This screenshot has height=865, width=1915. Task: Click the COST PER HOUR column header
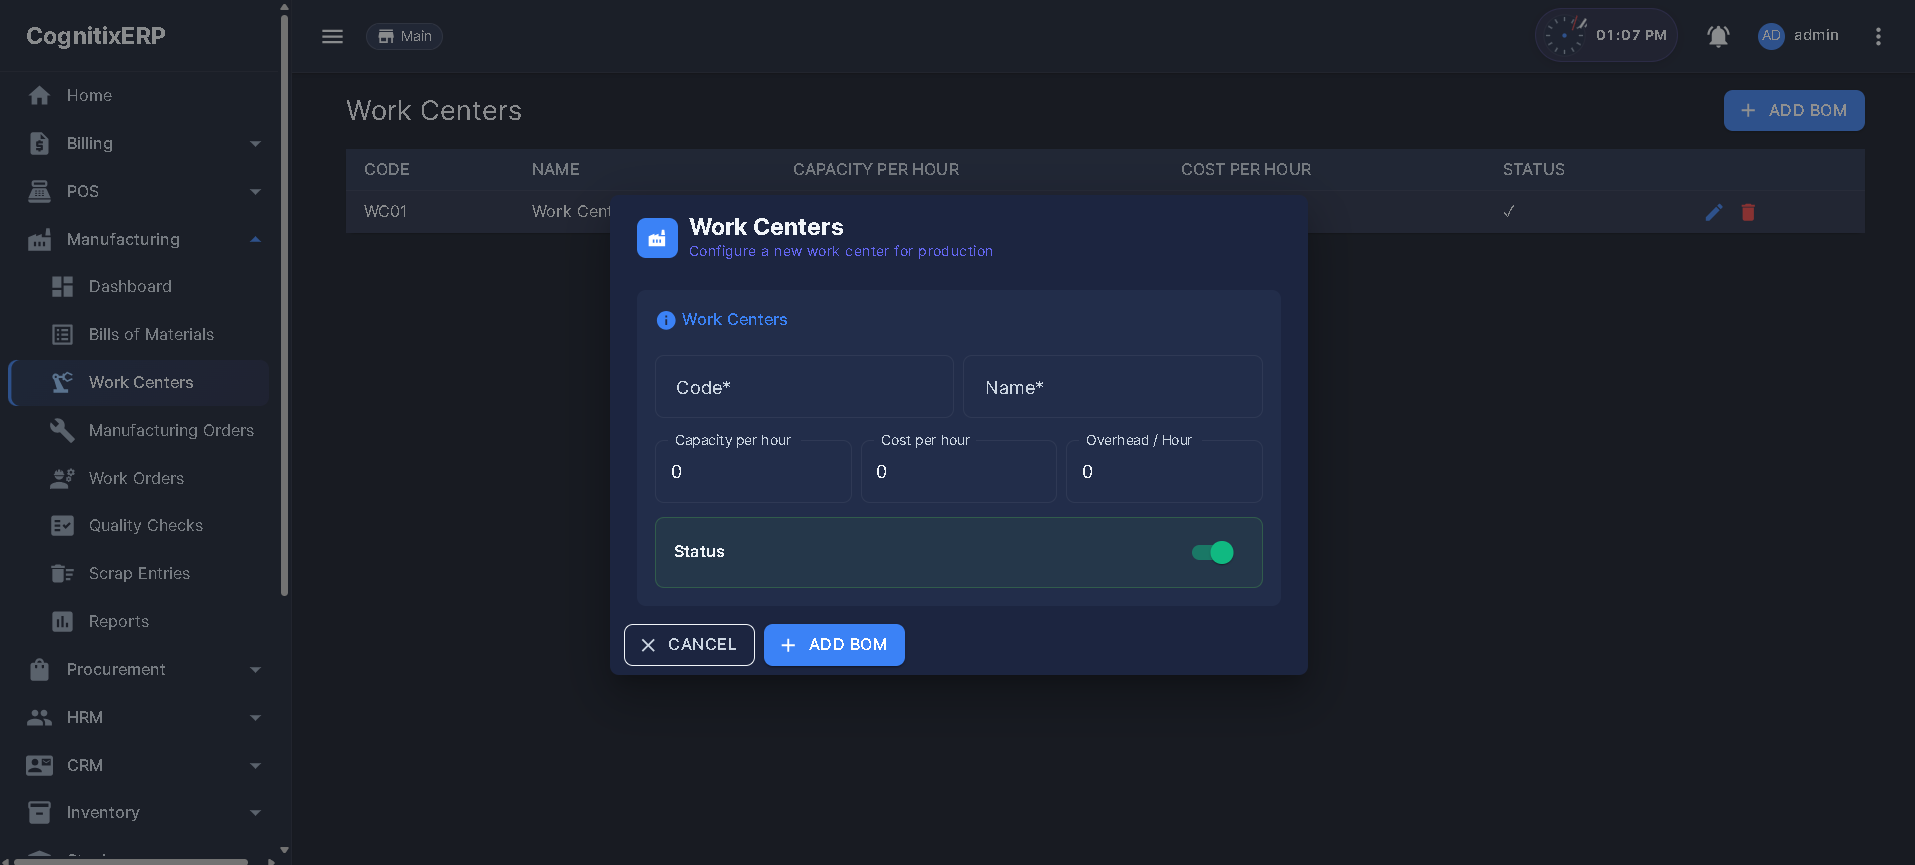pos(1246,170)
